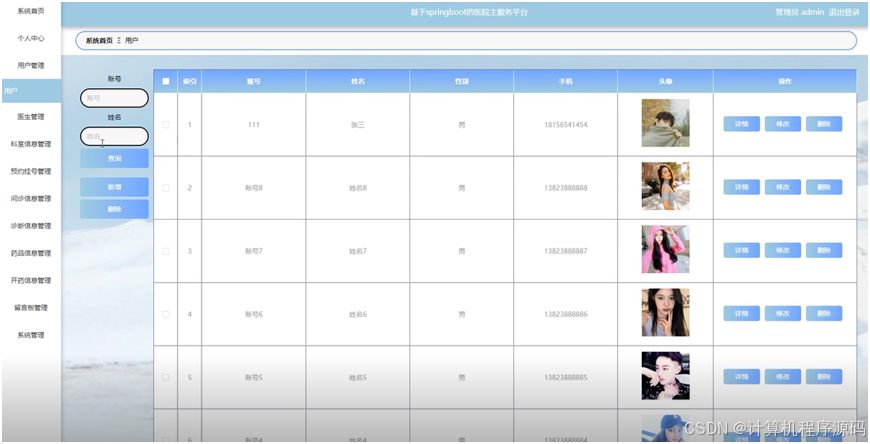Viewport: 870px width, 444px height.
Task: Click the 手机 column header
Action: point(565,81)
